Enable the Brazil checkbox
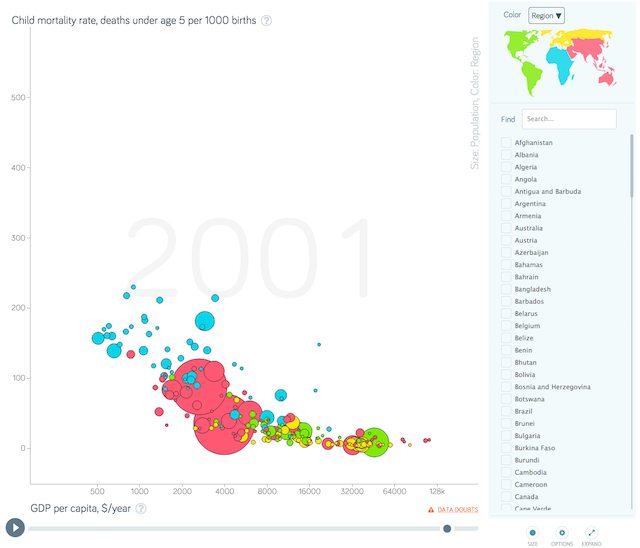Screen dimensions: 640x548 506,411
